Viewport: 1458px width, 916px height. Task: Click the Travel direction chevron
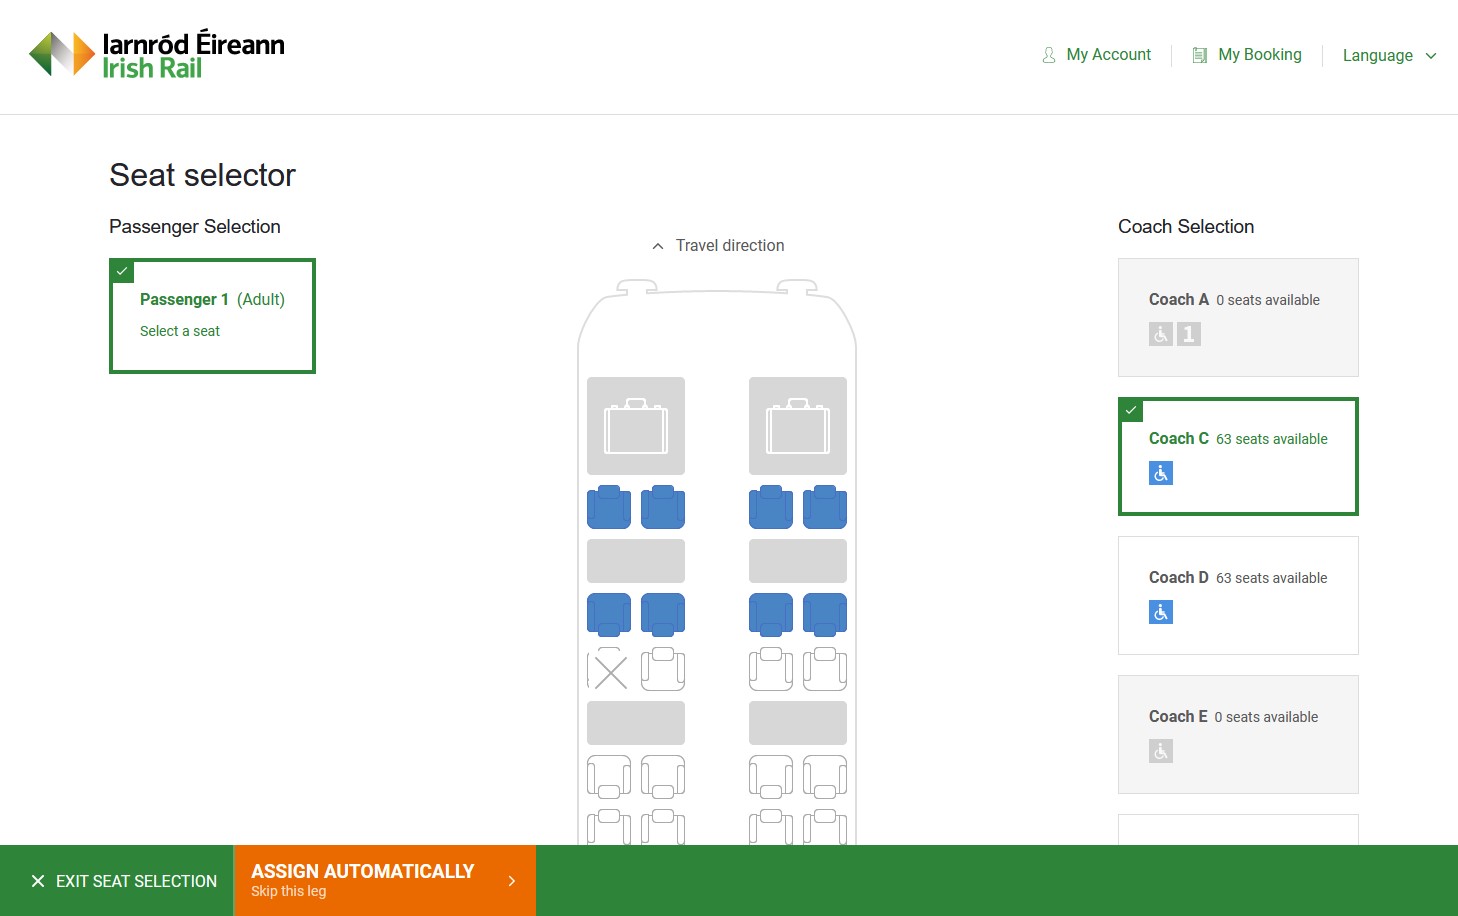click(x=658, y=246)
